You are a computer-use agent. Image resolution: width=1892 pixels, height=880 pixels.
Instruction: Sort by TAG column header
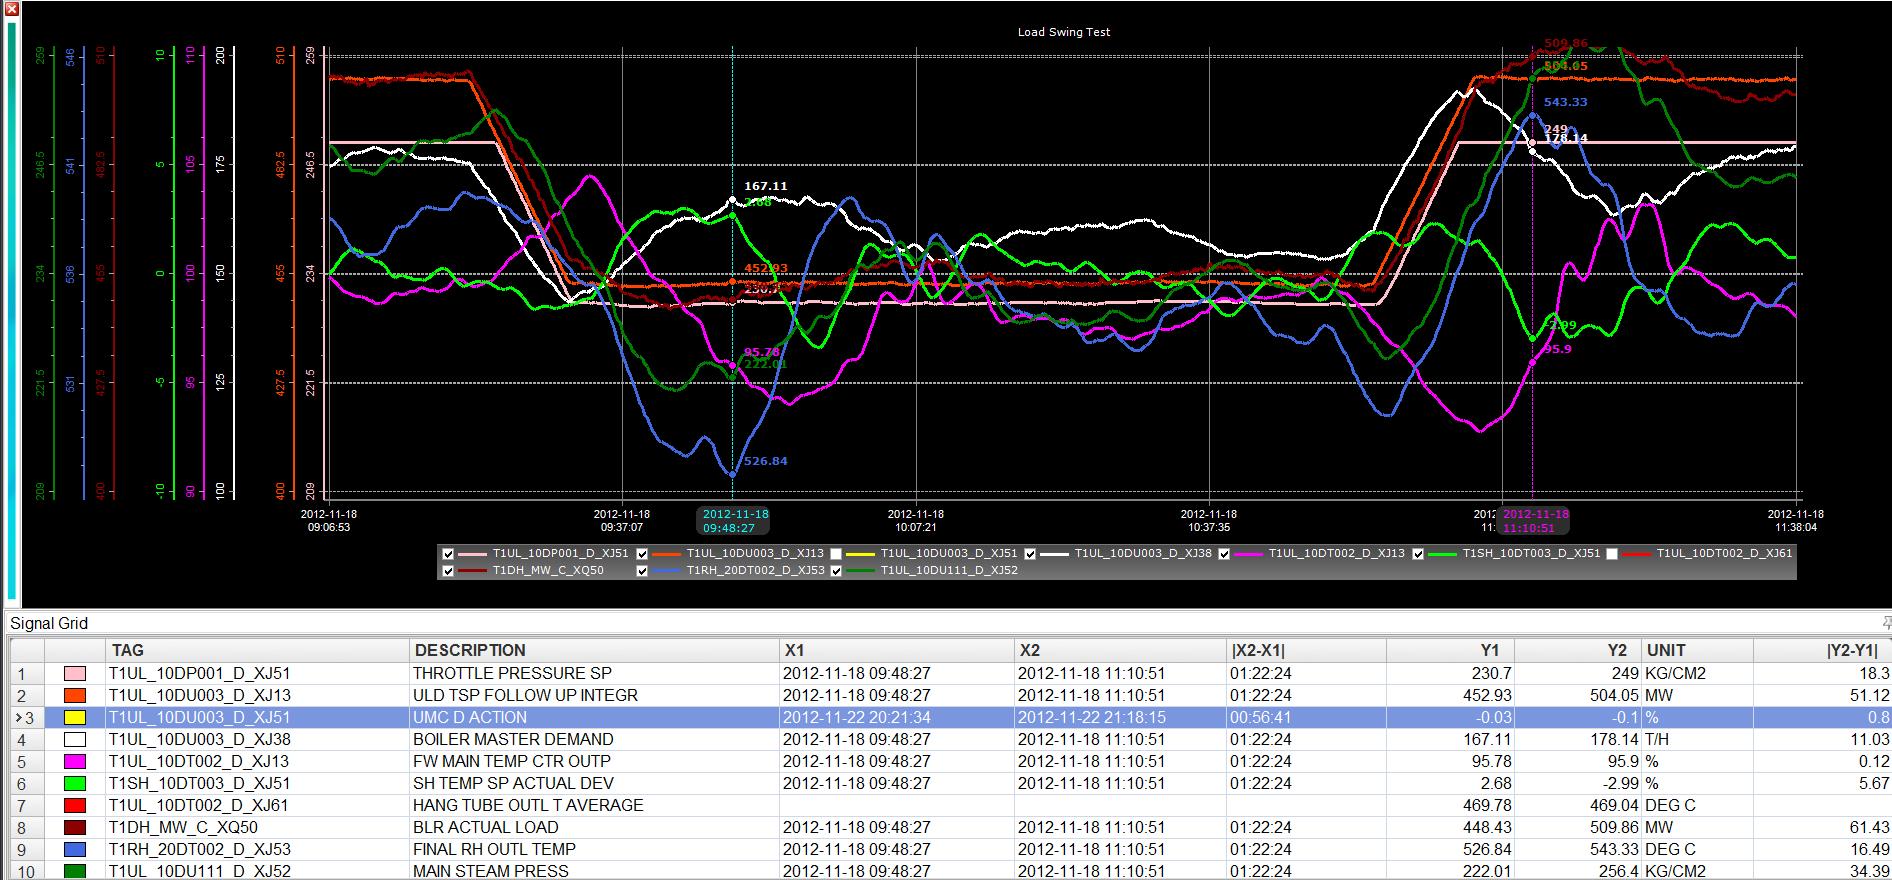(257, 650)
